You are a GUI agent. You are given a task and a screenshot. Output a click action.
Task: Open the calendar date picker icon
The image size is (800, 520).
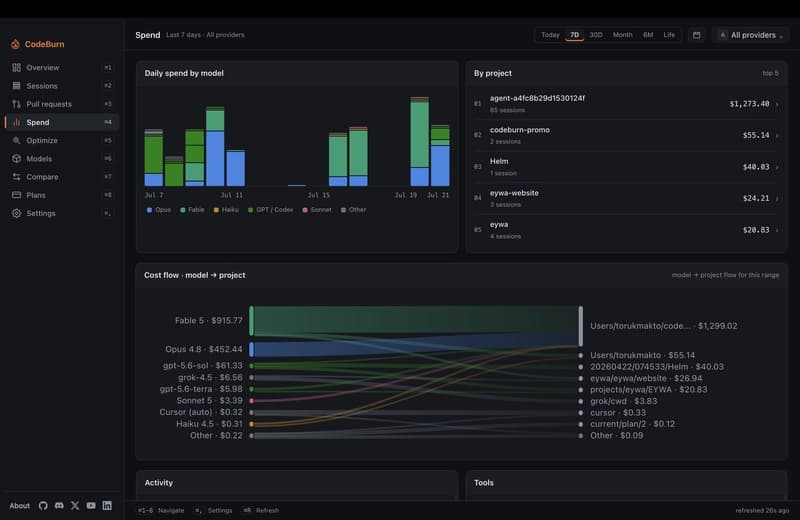click(x=696, y=35)
